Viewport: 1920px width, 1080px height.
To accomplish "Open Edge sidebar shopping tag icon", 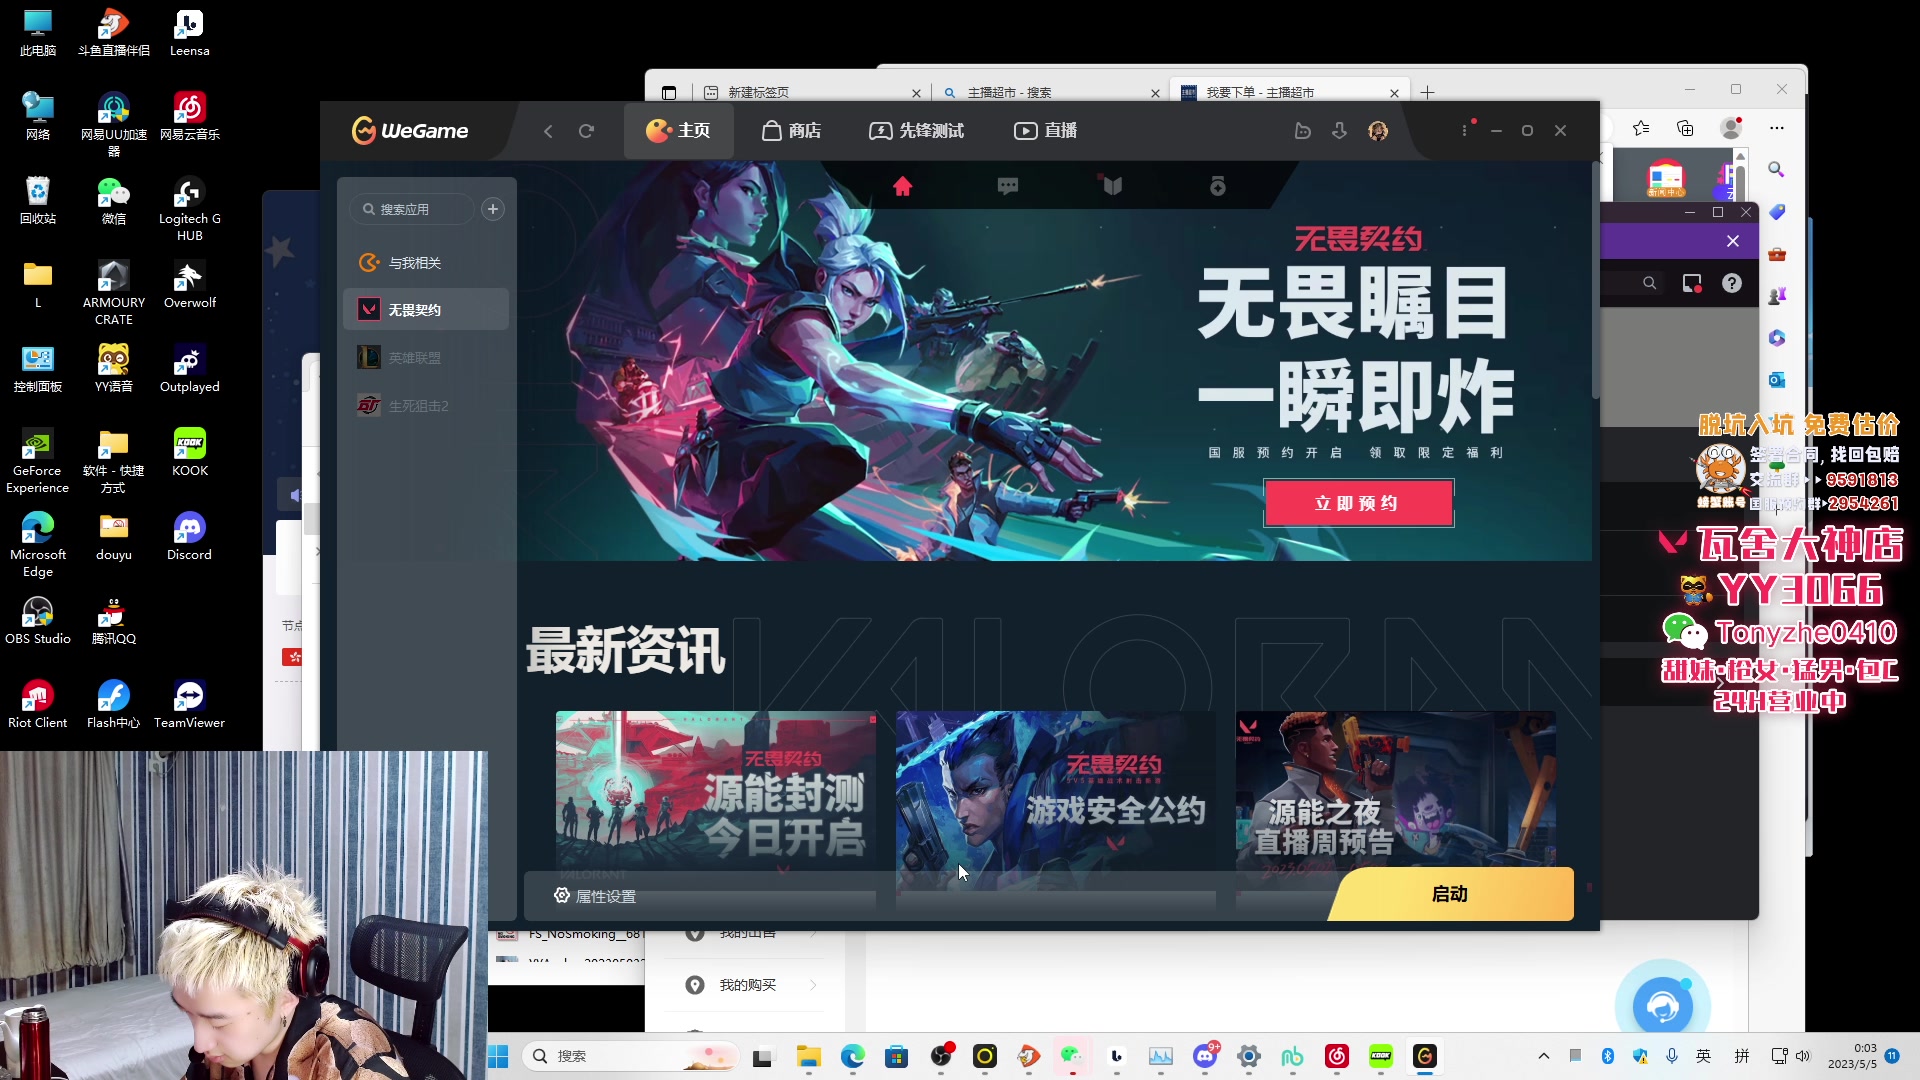I will 1777,212.
